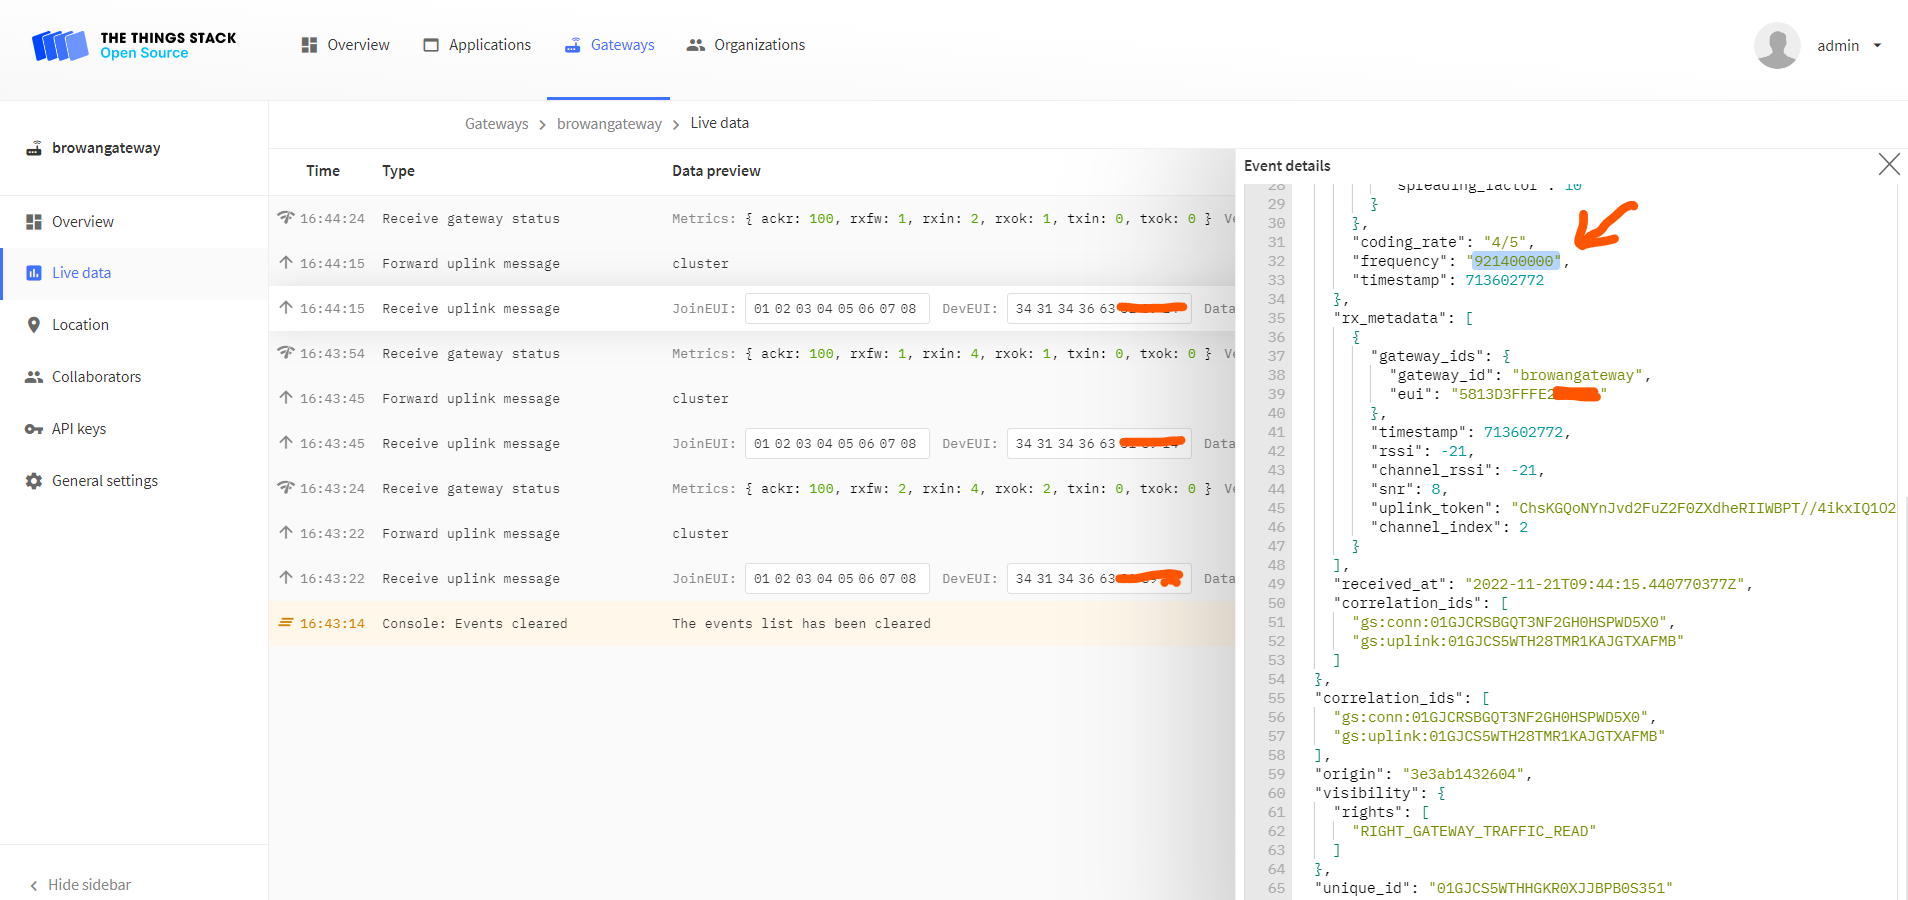Close the Event details panel
This screenshot has height=900, width=1908.
click(1888, 165)
